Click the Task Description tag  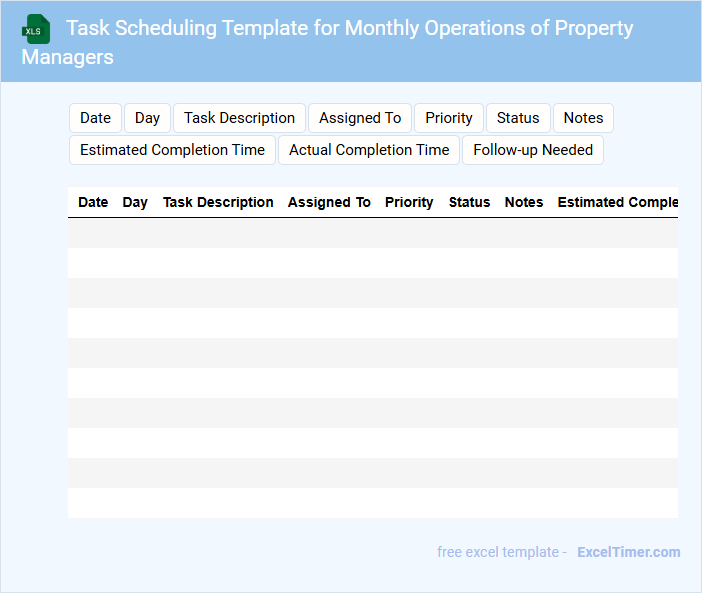[x=239, y=118]
